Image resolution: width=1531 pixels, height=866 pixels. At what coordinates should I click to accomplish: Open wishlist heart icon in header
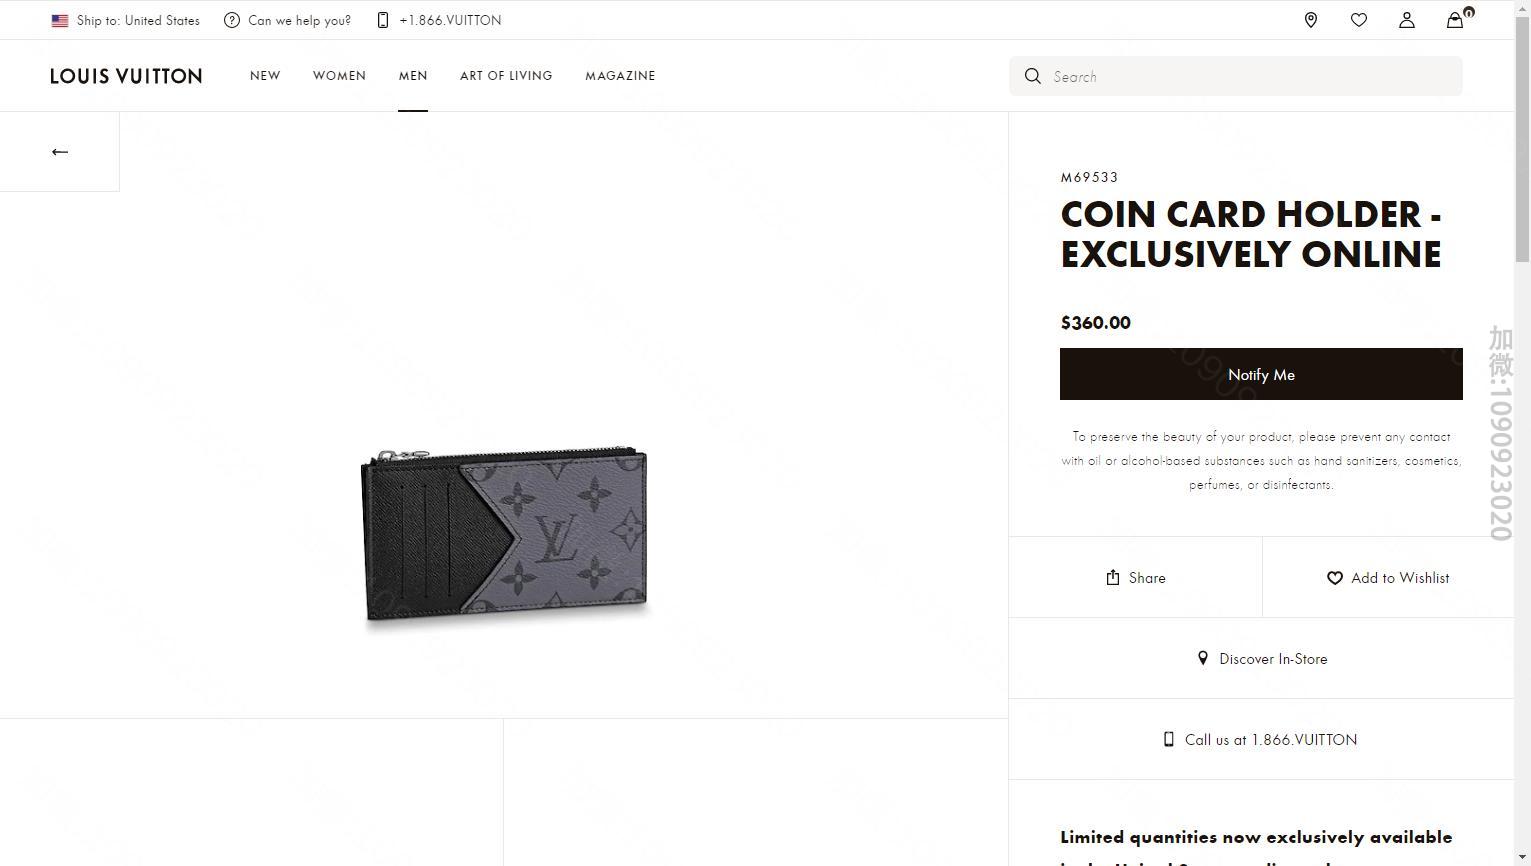1359,20
